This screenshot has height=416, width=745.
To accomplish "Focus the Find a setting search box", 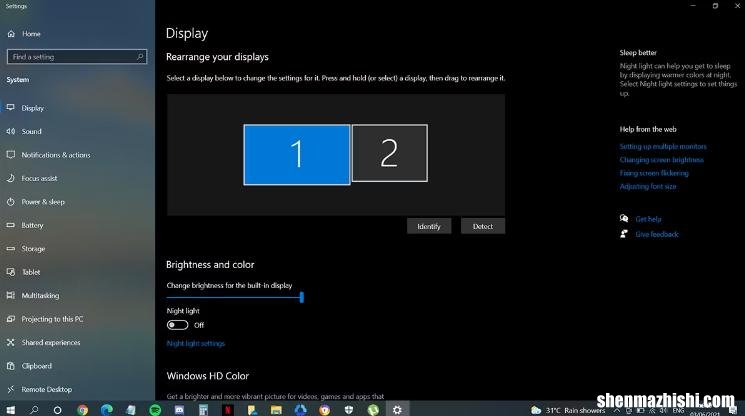I will [77, 57].
